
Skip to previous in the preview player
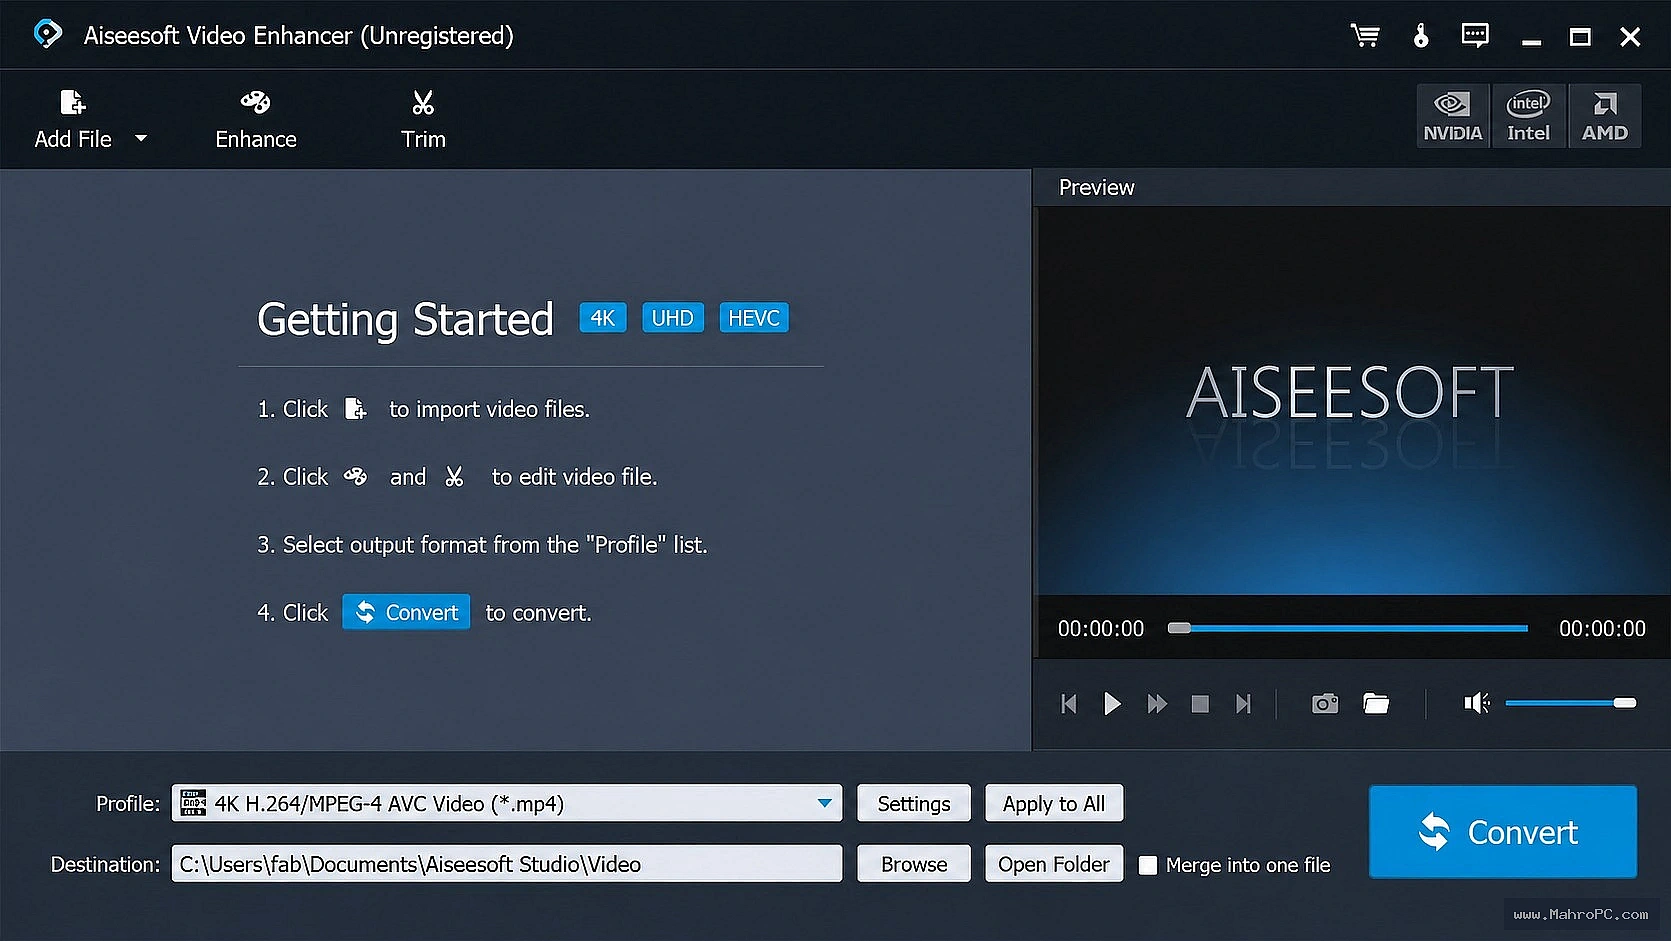(1069, 704)
